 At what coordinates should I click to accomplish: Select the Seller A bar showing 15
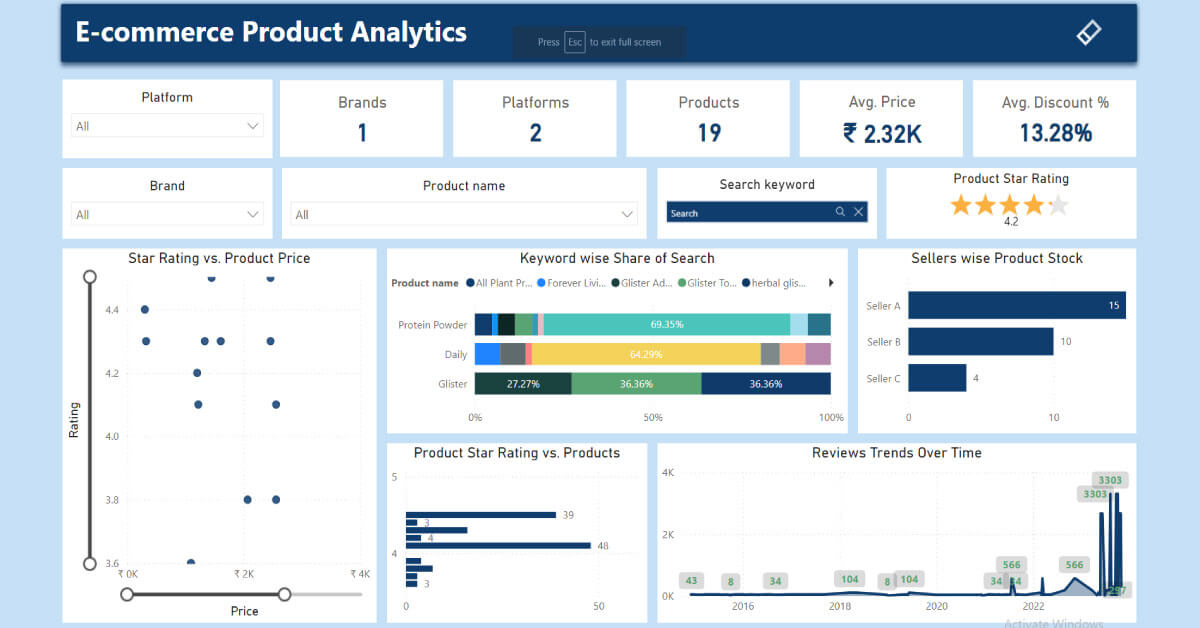point(1015,305)
